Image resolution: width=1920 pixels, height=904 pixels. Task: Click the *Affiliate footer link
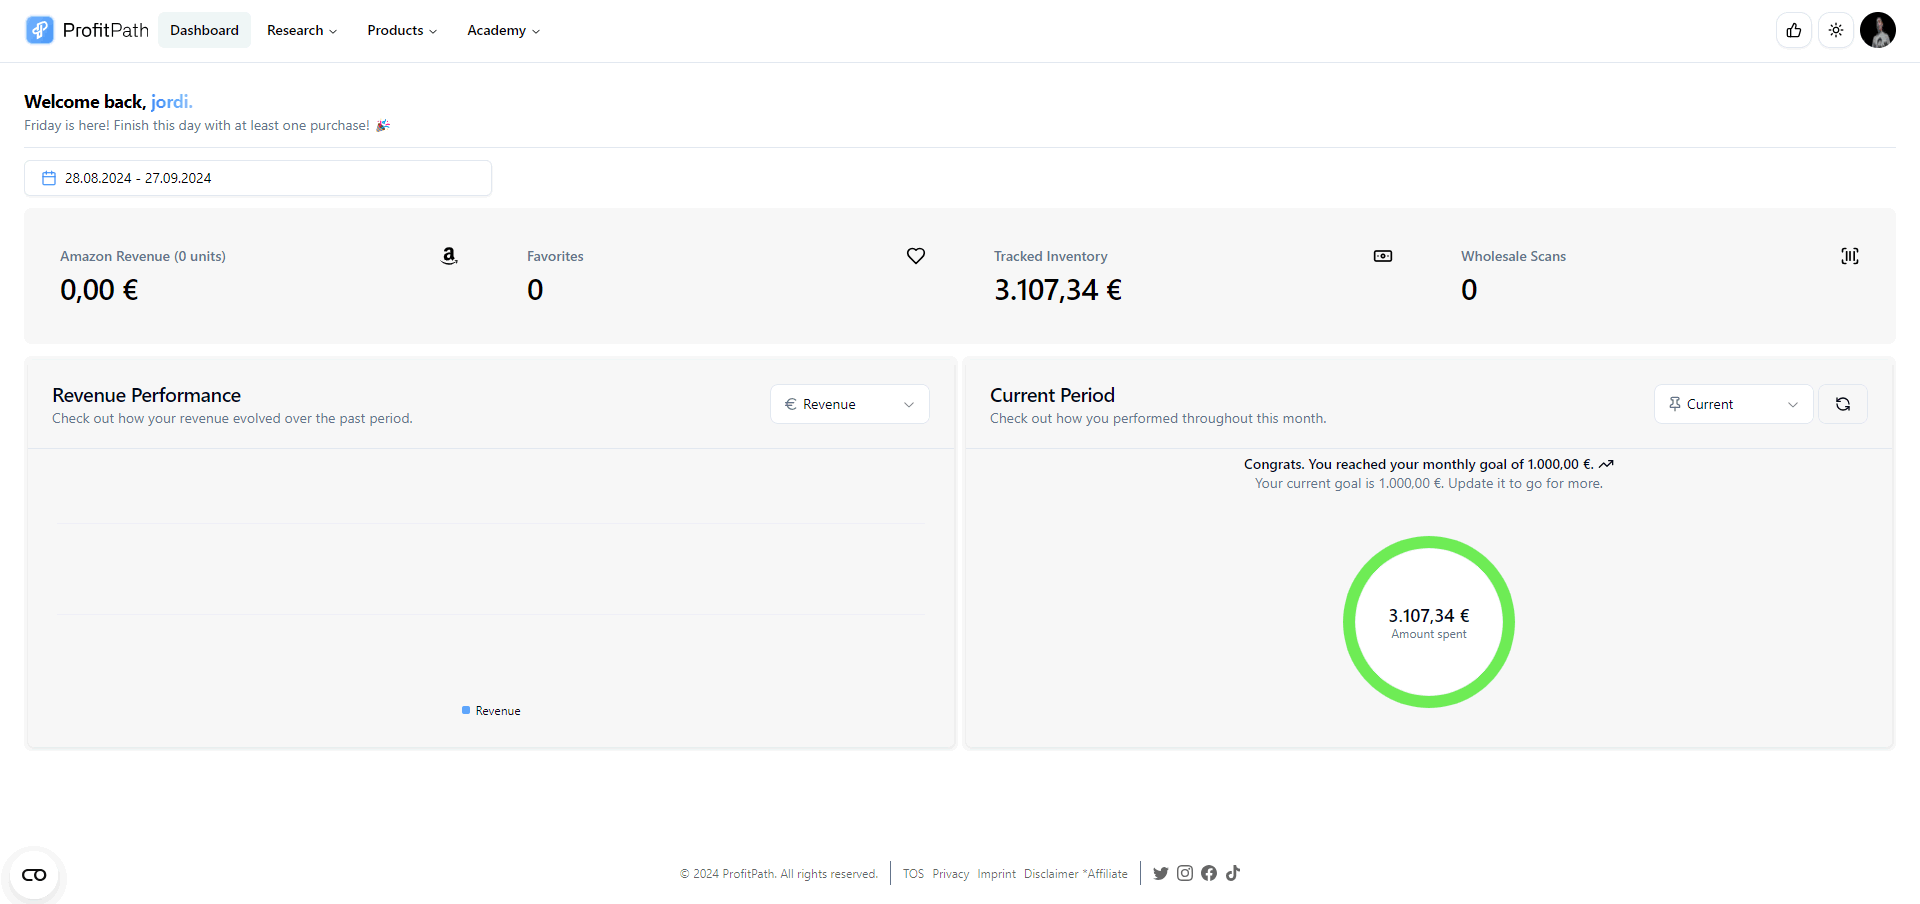(1105, 874)
